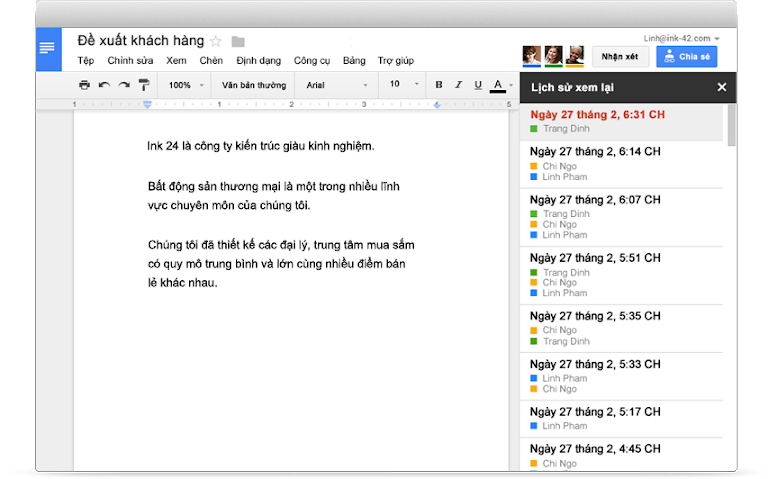Undo the last action

[104, 85]
